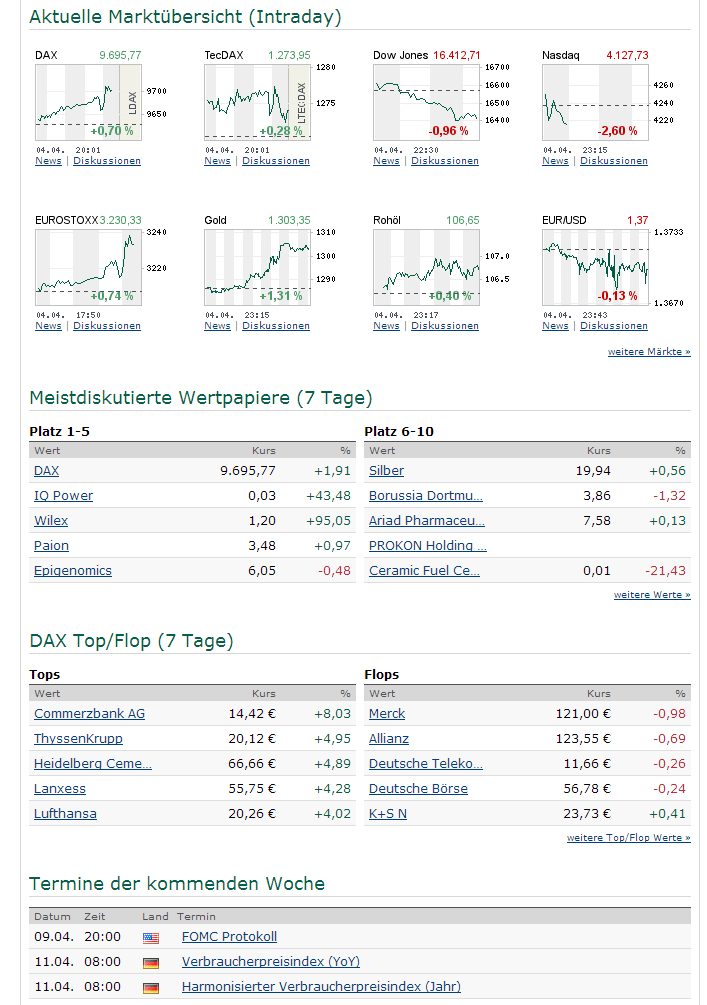Open Paion security link
Screen dimensions: 707x1005
(x=51, y=545)
